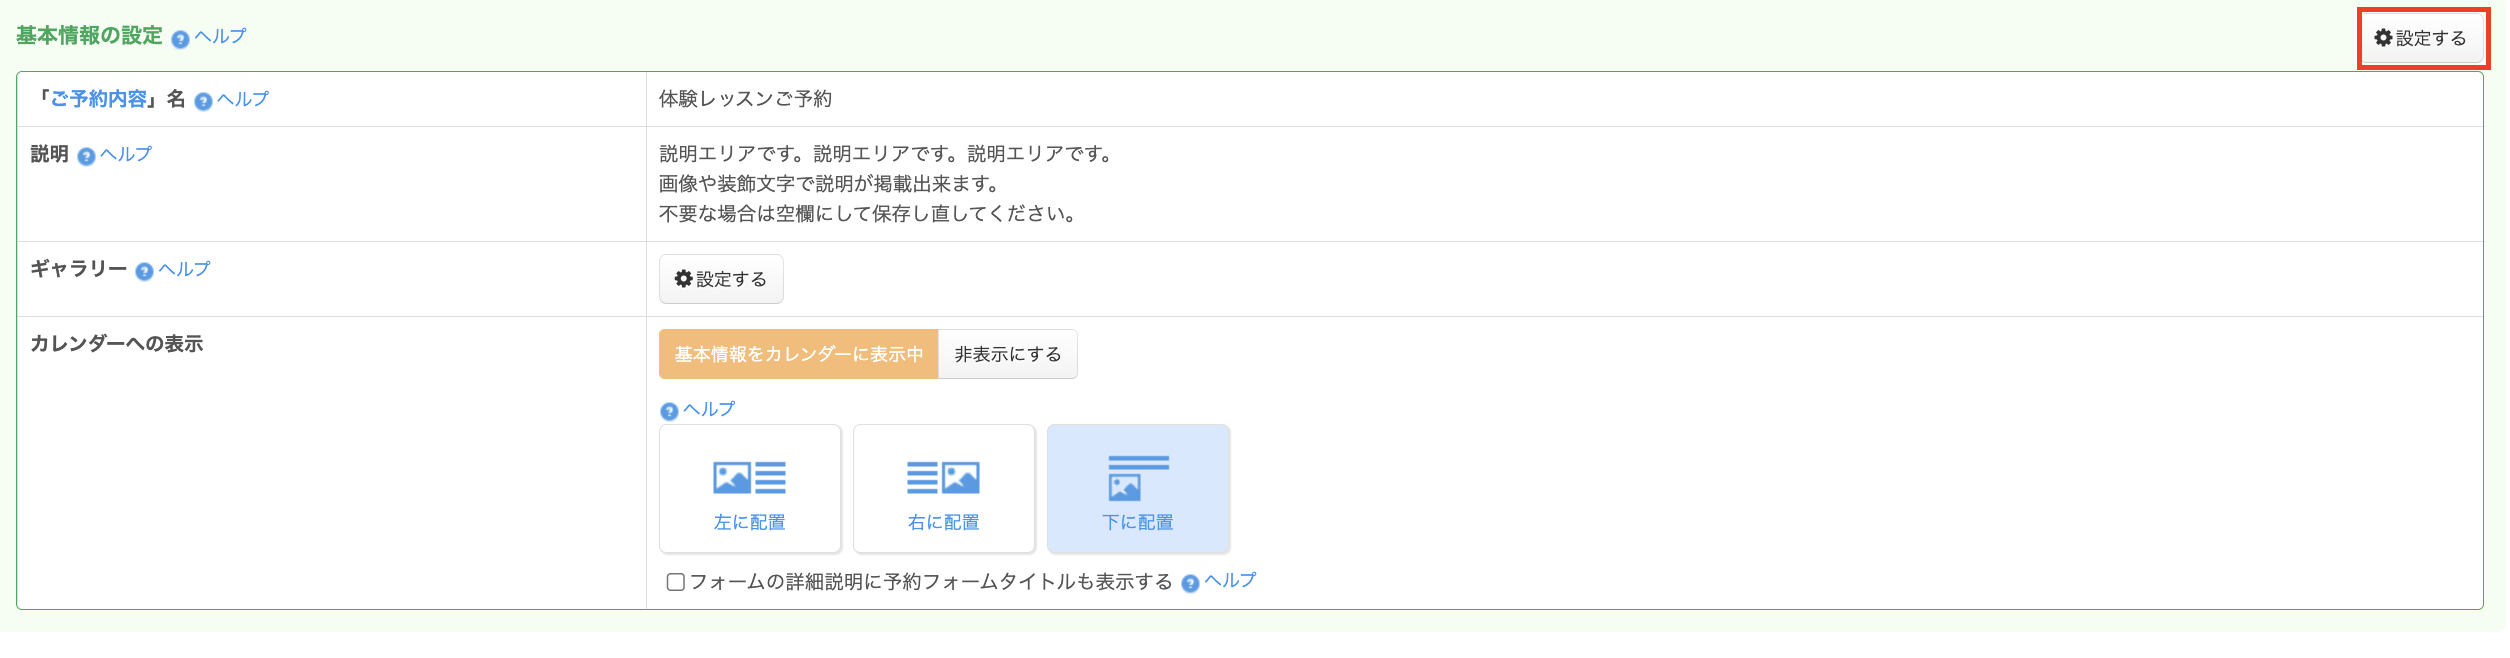Click the top-right 設定する settings button
This screenshot has width=2510, height=658.
pos(2421,38)
